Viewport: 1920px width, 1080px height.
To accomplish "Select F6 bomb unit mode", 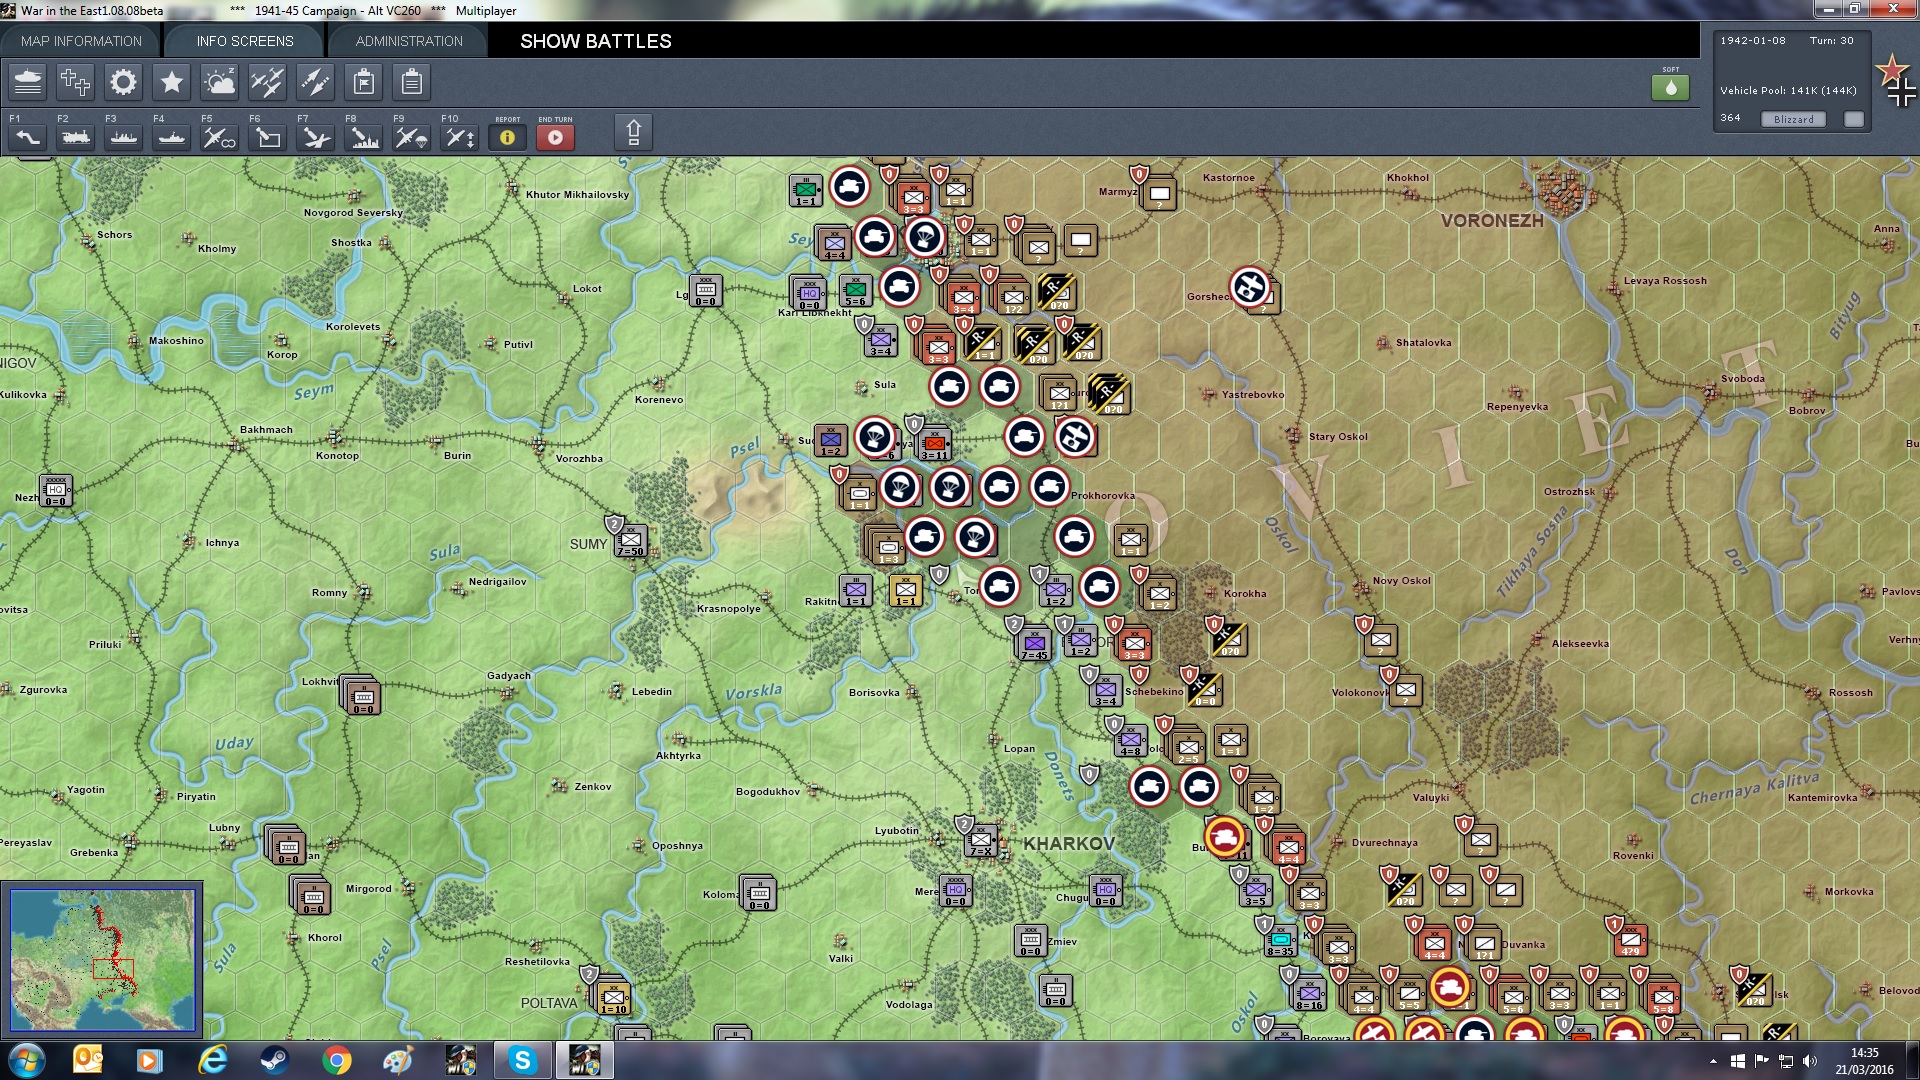I will tap(267, 137).
